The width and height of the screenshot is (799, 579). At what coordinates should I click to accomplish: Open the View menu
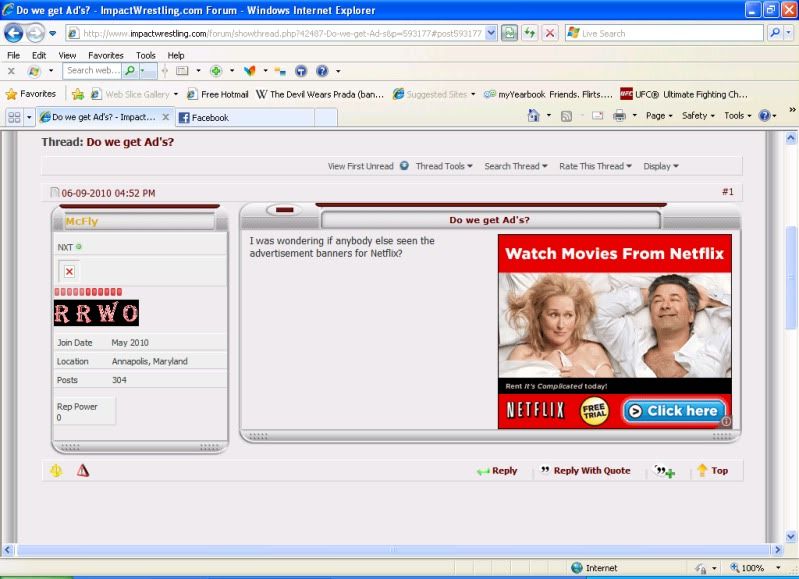(x=67, y=55)
